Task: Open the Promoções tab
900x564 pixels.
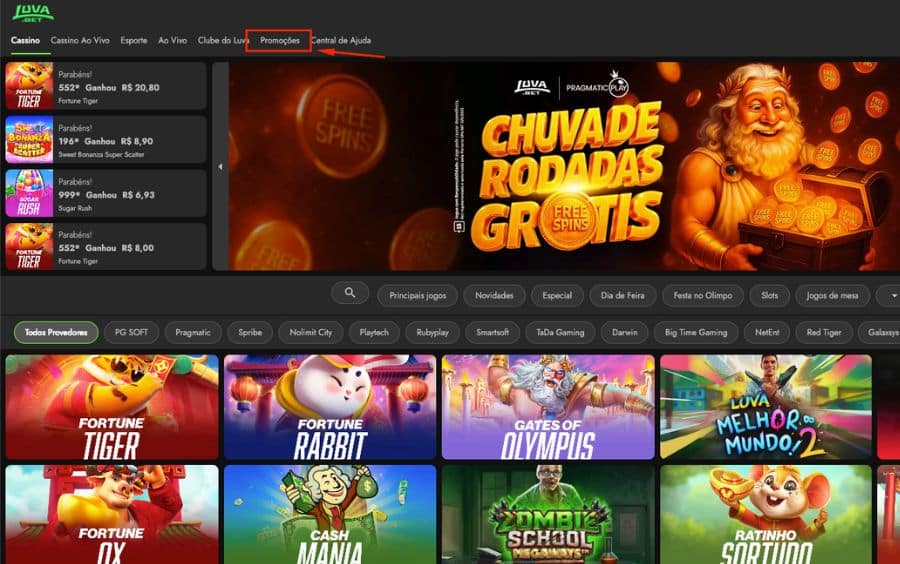Action: tap(280, 40)
